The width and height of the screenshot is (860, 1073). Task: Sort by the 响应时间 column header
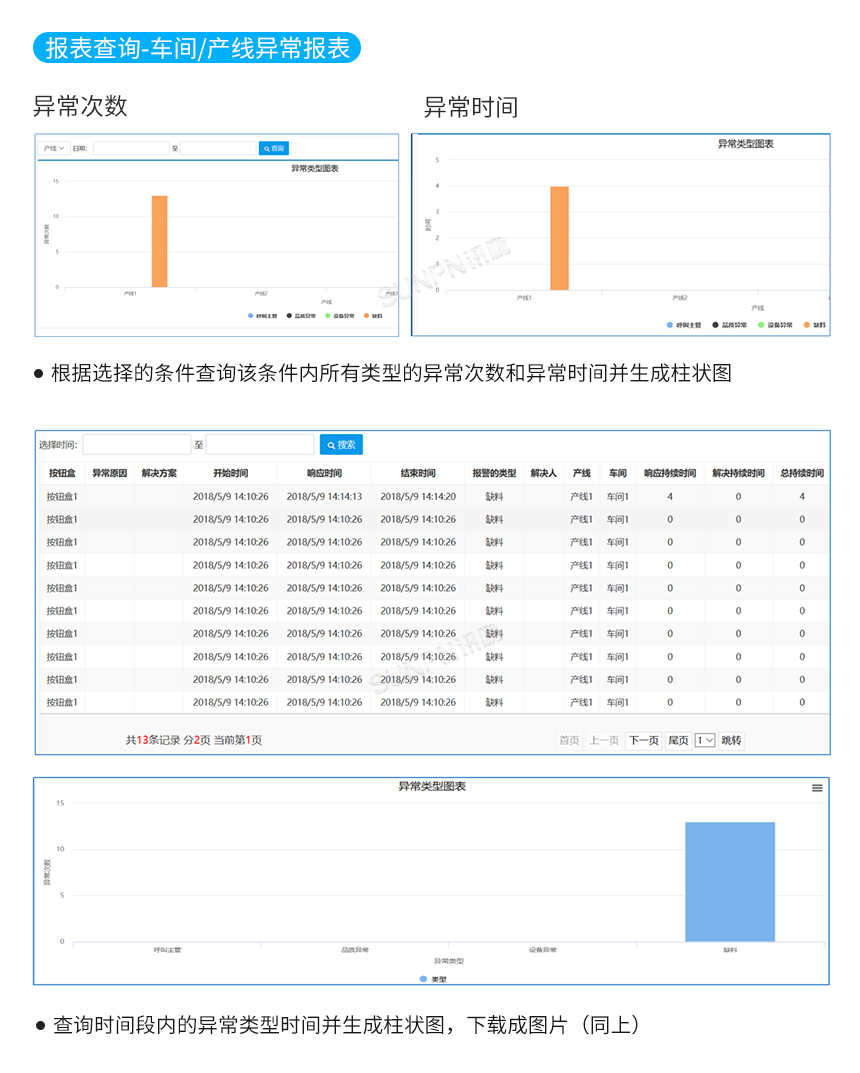coord(324,474)
